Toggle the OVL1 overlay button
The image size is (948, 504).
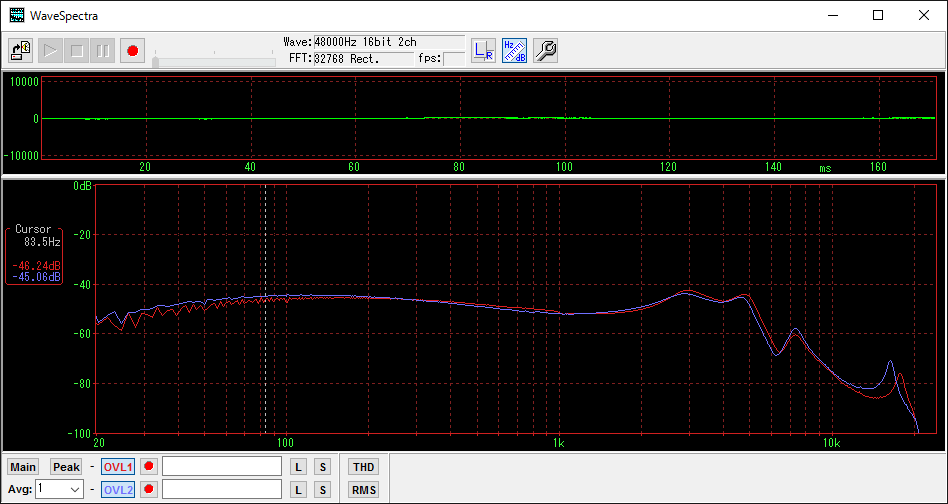[118, 467]
